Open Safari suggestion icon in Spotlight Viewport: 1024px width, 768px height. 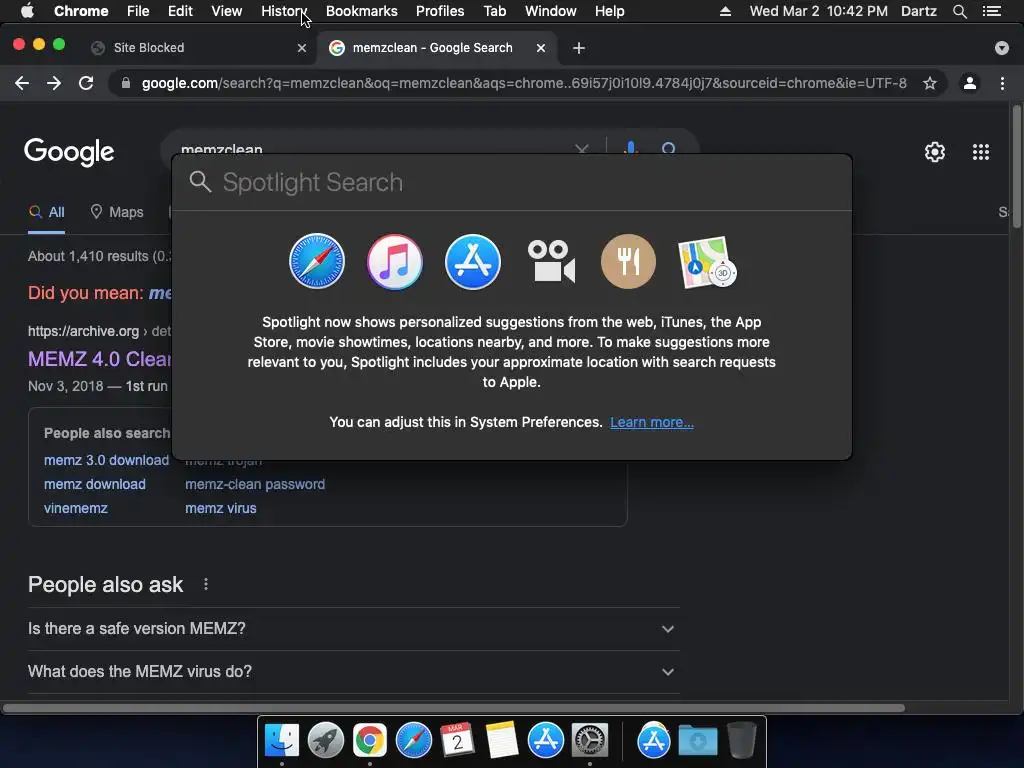317,261
